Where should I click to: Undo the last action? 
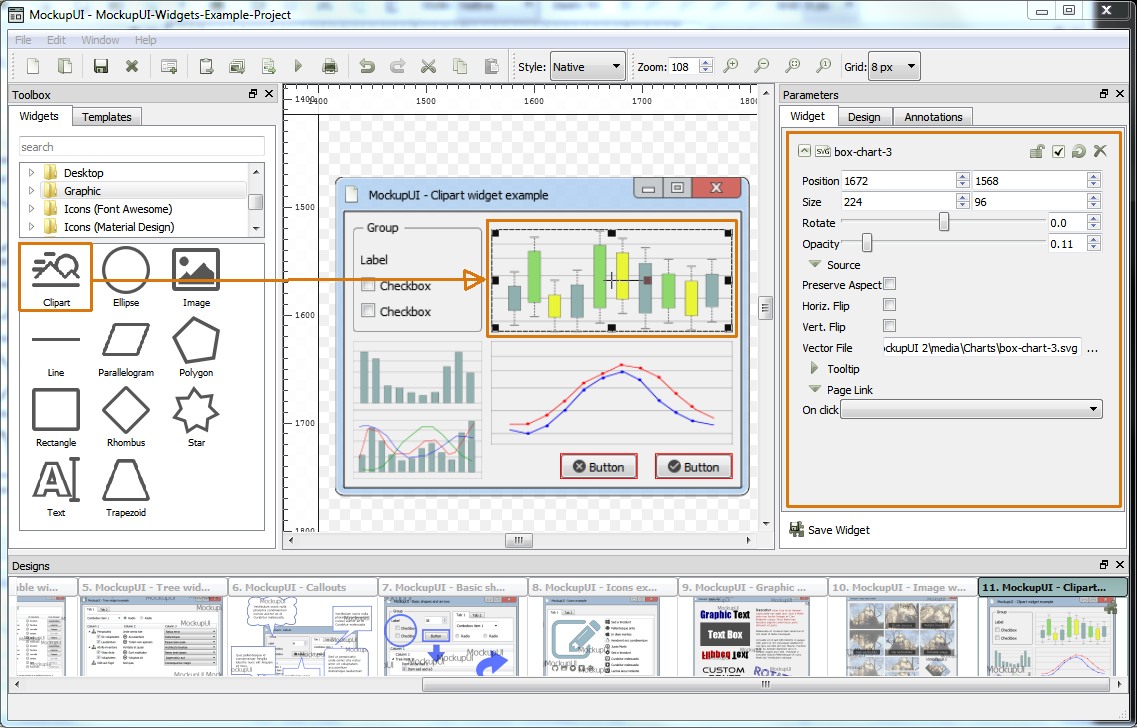click(367, 67)
